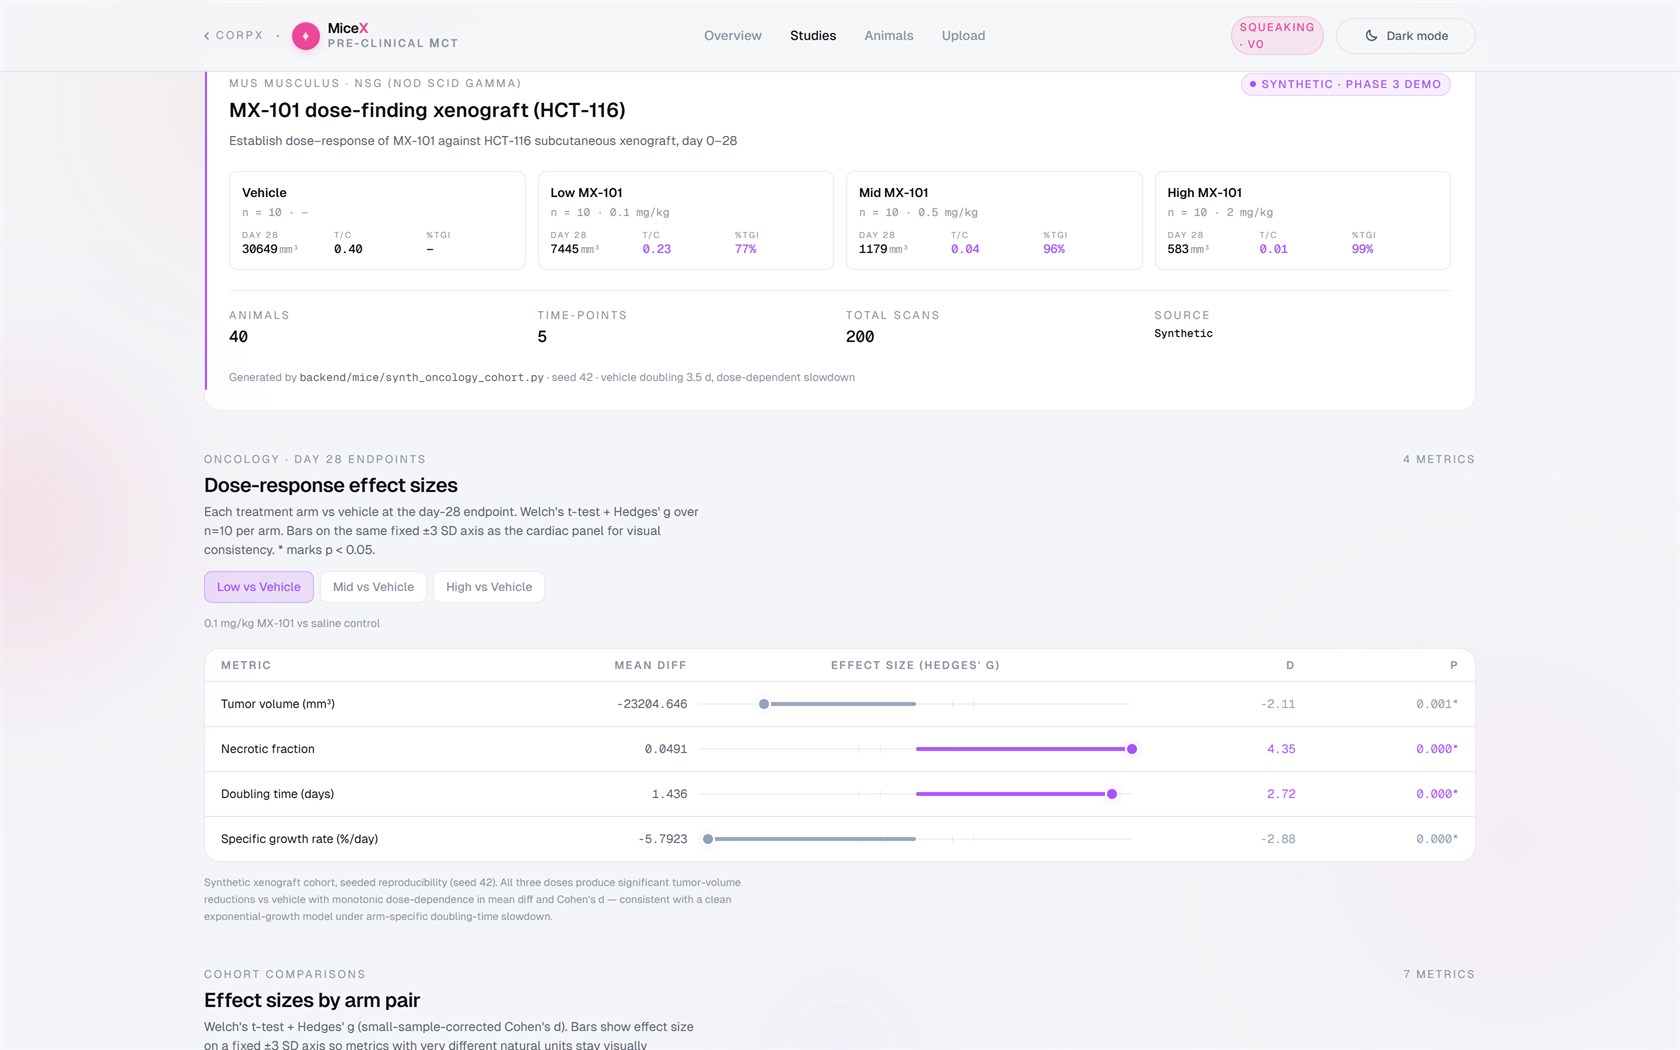Click the Low MX-101 day 28 volume 7445
The image size is (1680, 1050).
coord(565,249)
